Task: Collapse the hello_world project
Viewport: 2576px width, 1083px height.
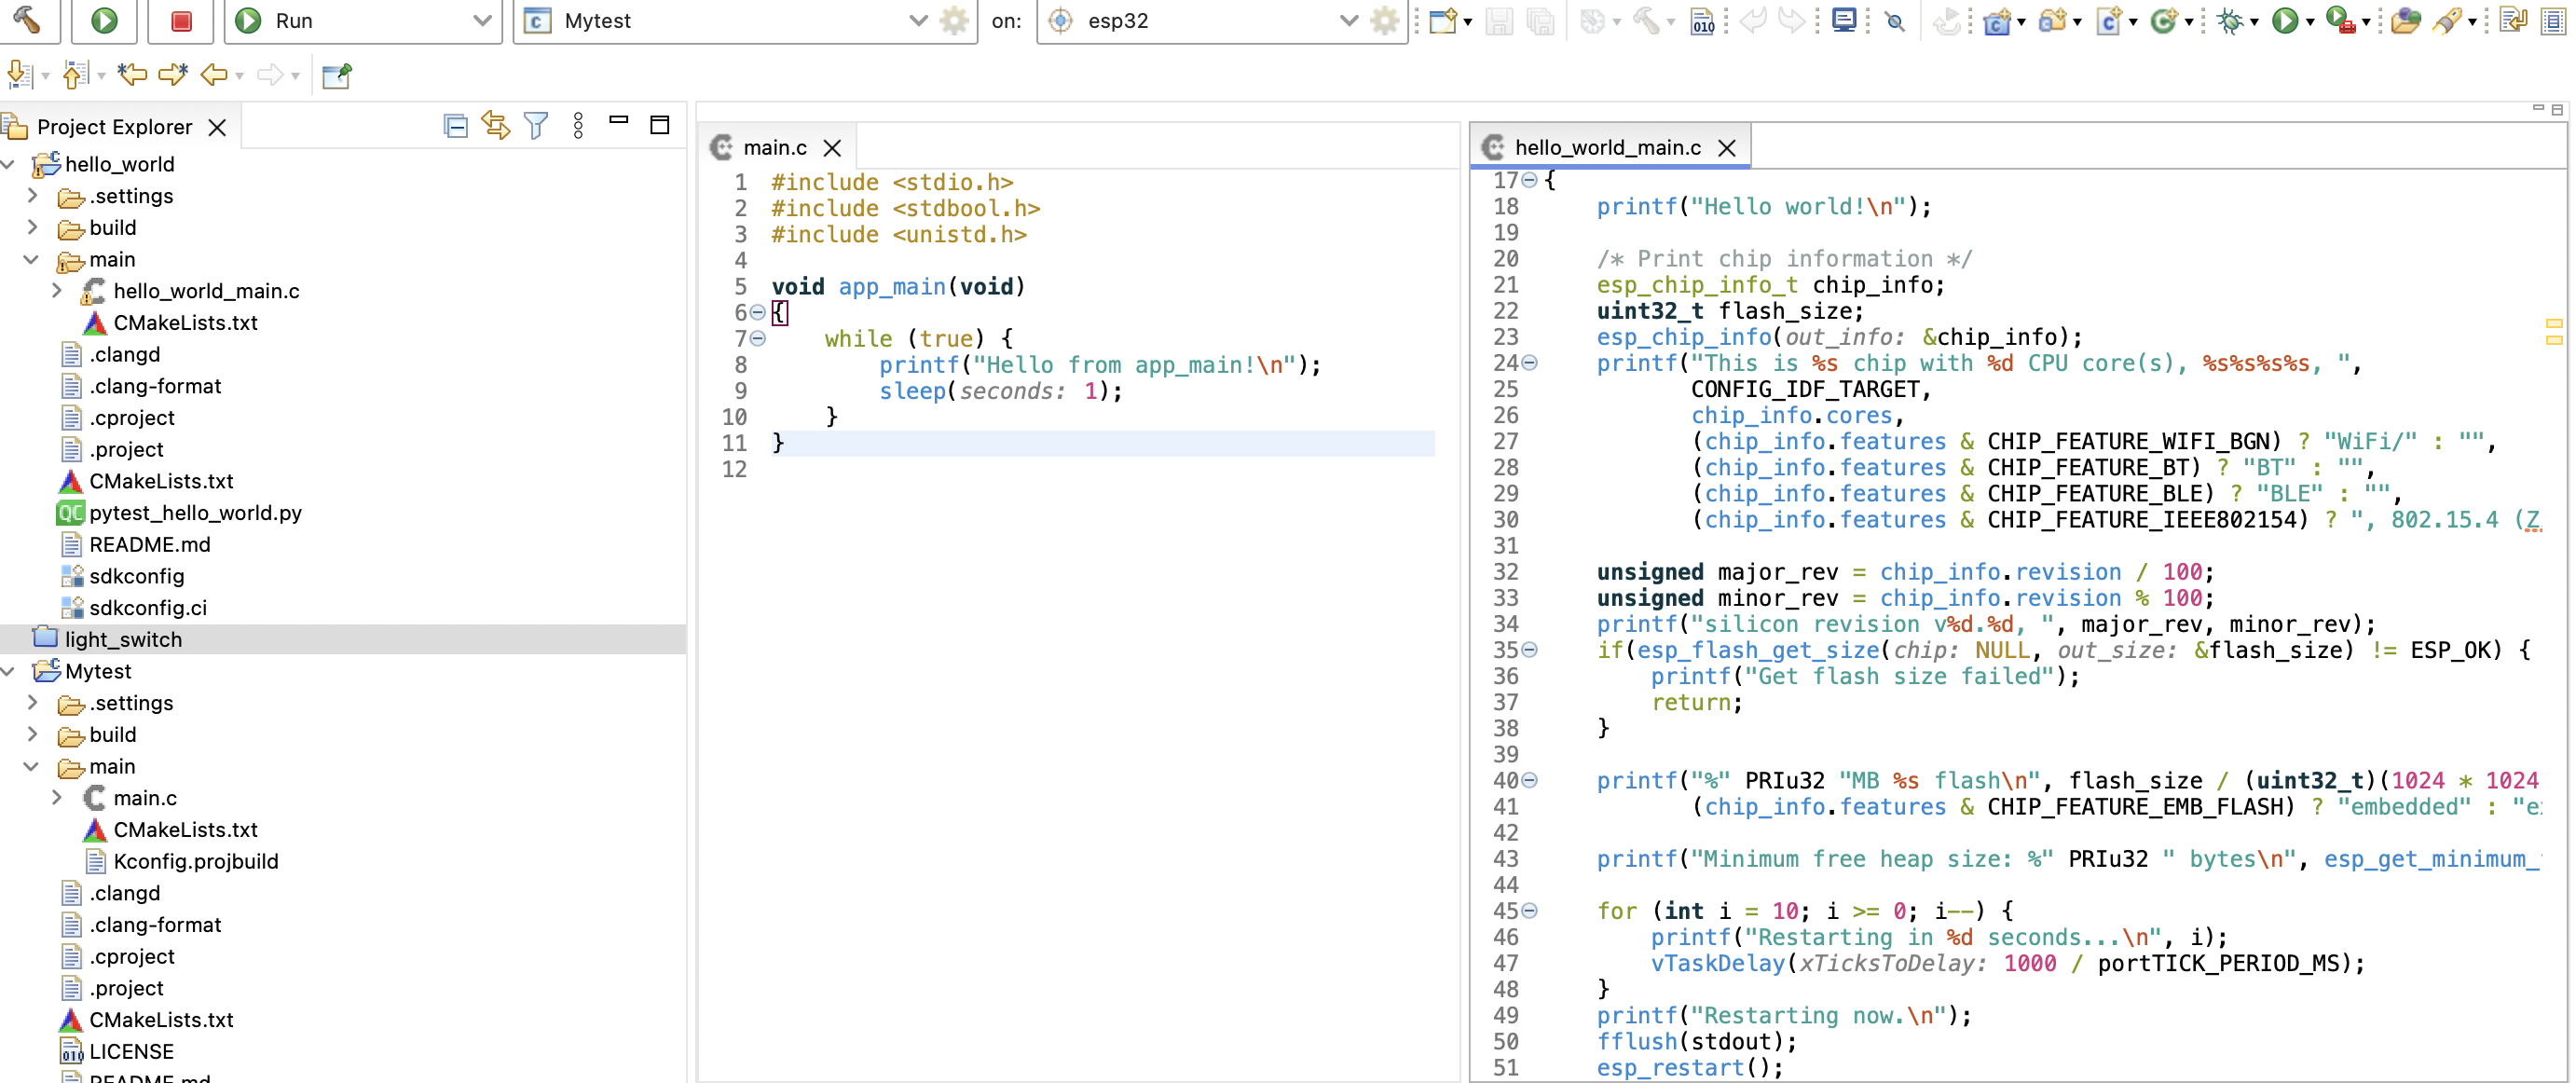Action: 8,164
